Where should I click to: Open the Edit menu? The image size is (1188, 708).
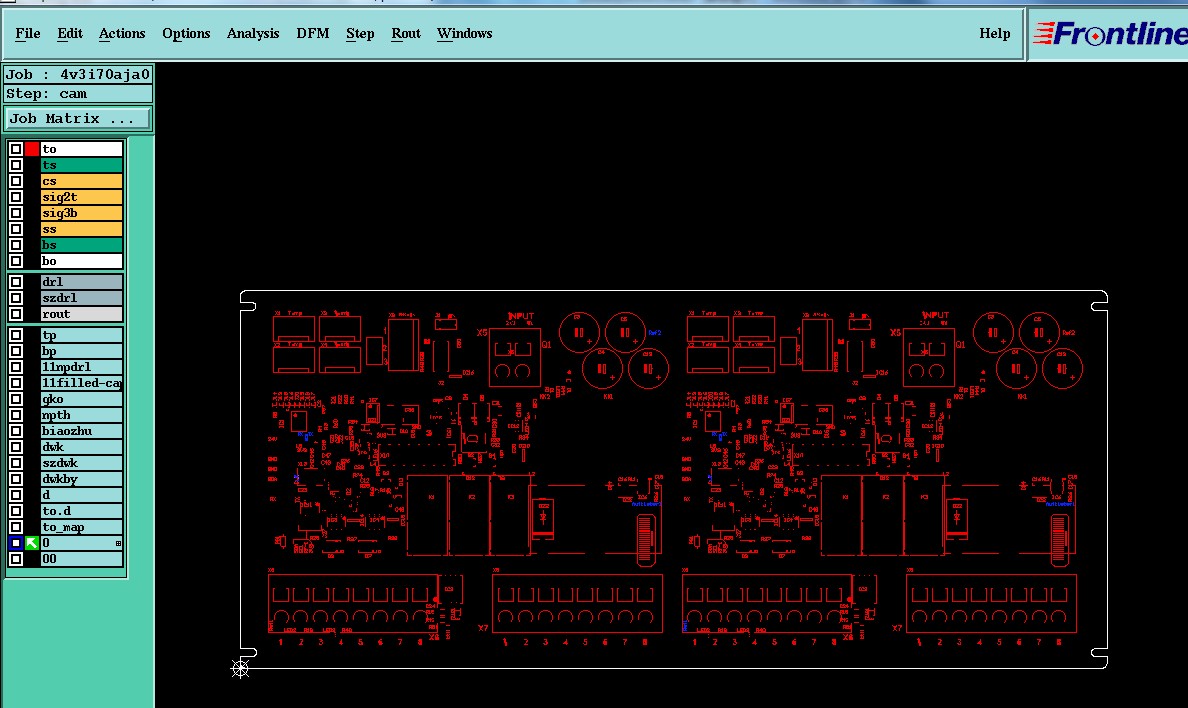tap(70, 33)
